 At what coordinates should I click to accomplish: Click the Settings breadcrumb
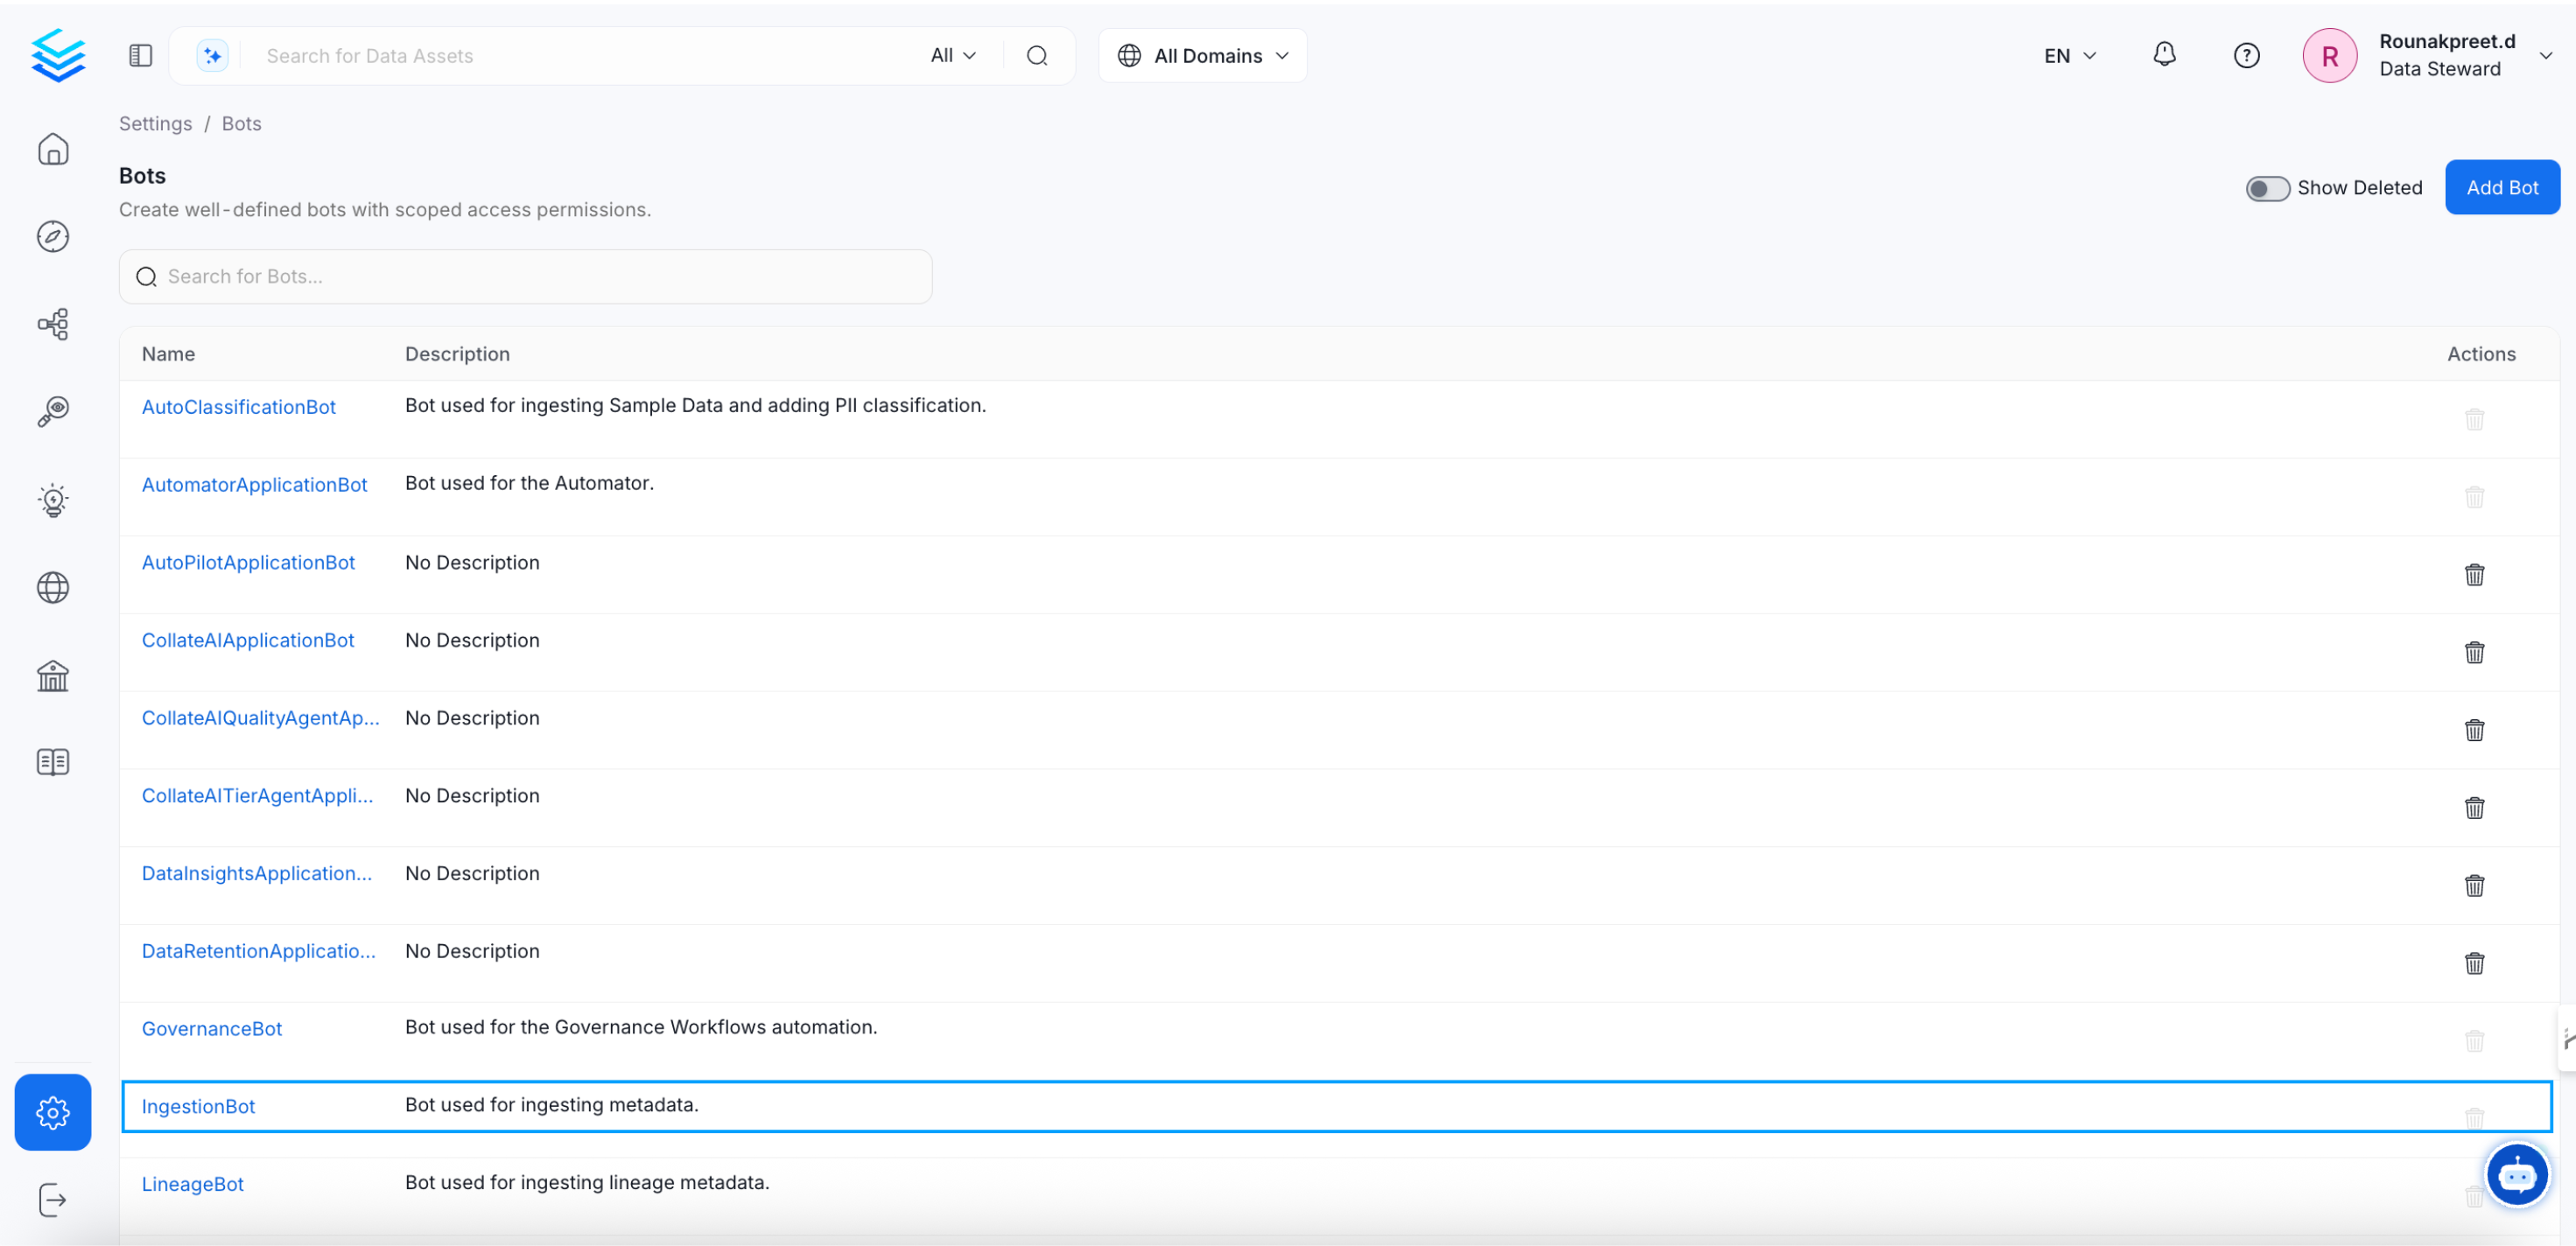tap(155, 123)
